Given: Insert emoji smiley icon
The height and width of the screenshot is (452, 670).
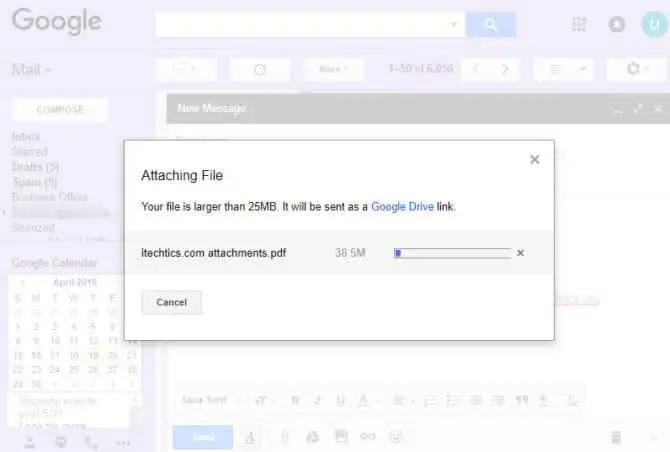Looking at the screenshot, I should click(x=396, y=436).
